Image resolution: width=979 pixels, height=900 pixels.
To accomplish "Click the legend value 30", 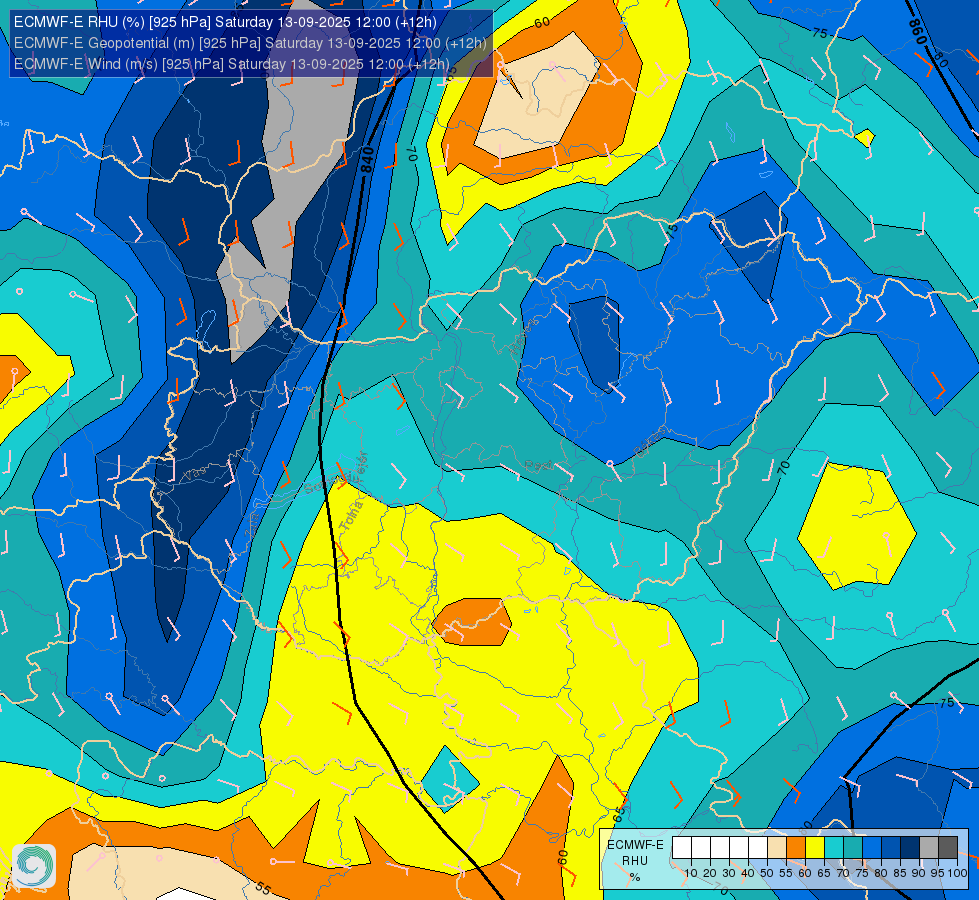I will (729, 873).
